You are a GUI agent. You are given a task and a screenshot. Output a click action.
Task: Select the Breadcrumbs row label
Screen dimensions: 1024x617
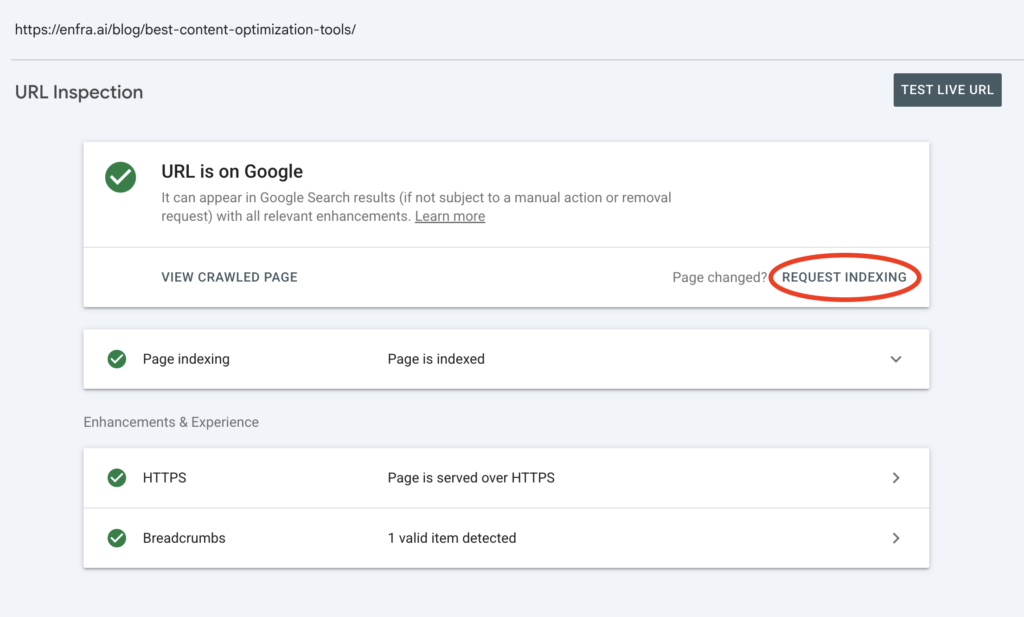184,538
